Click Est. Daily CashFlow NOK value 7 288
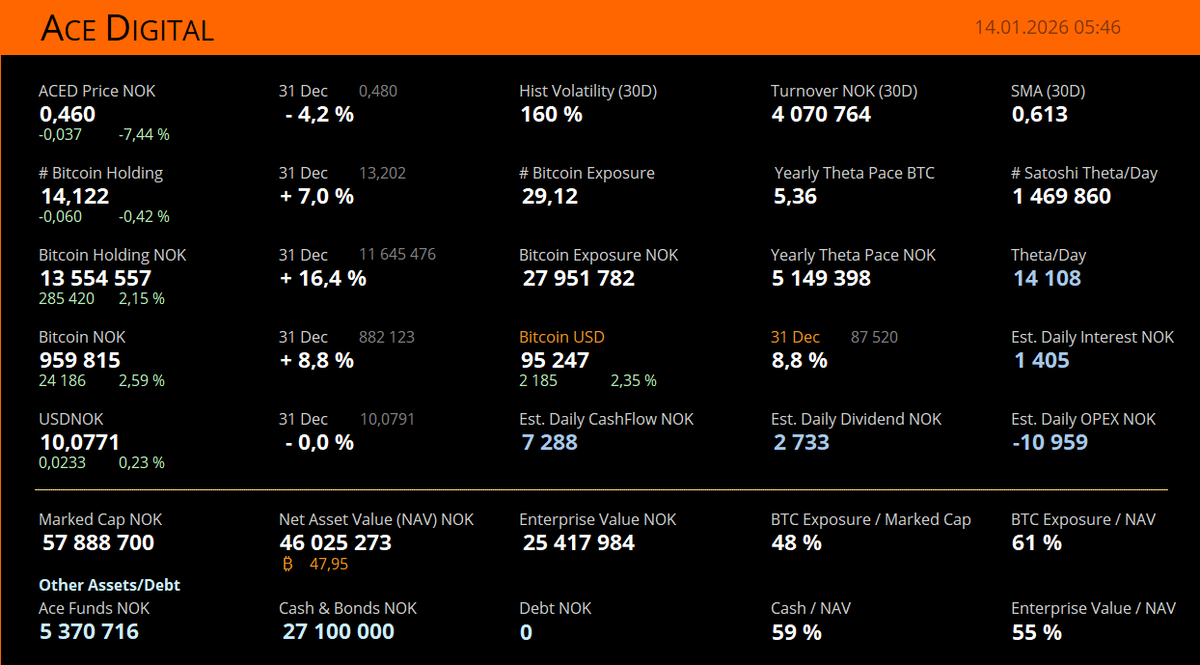Viewport: 1200px width, 665px height. pyautogui.click(x=550, y=442)
